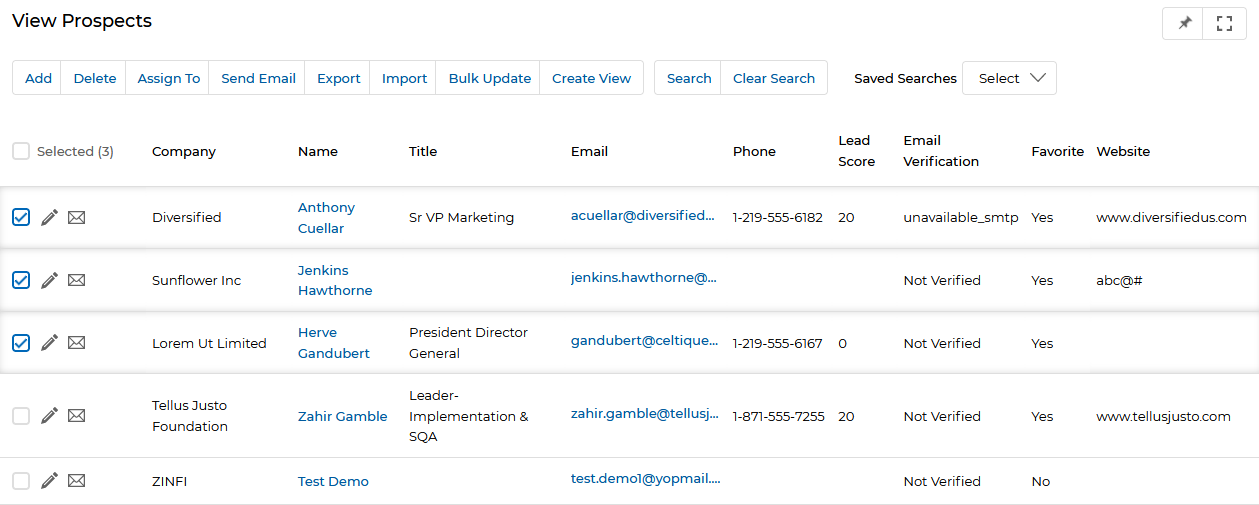Click the ZINFI company cell
This screenshot has height=505, width=1259.
169,481
